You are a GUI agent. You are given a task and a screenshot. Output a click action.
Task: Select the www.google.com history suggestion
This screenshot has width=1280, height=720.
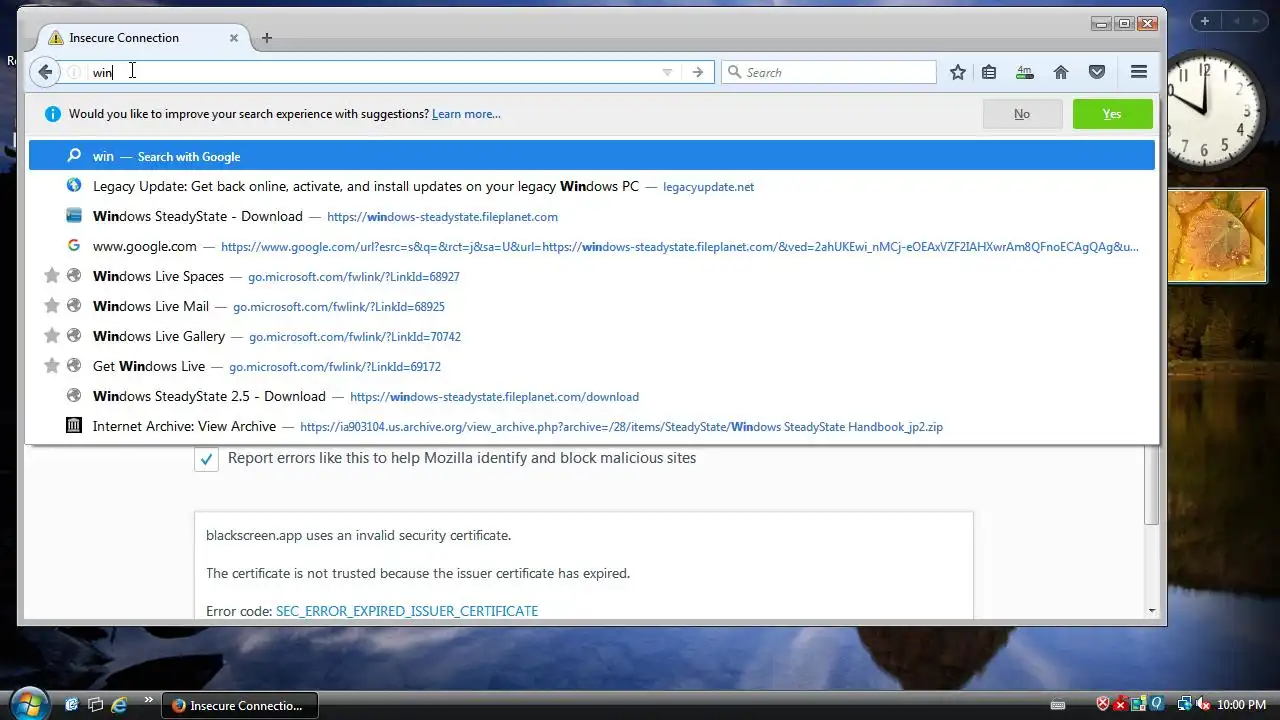click(x=592, y=246)
